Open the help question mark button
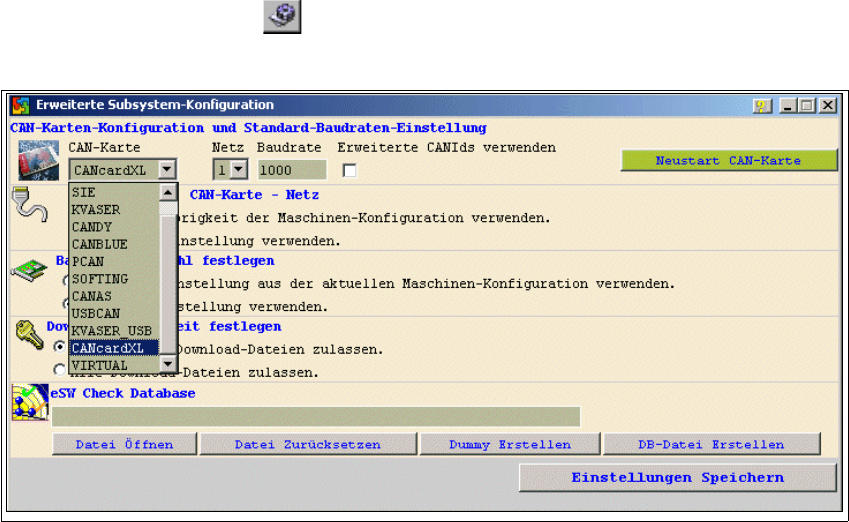The image size is (849, 522). coord(762,106)
